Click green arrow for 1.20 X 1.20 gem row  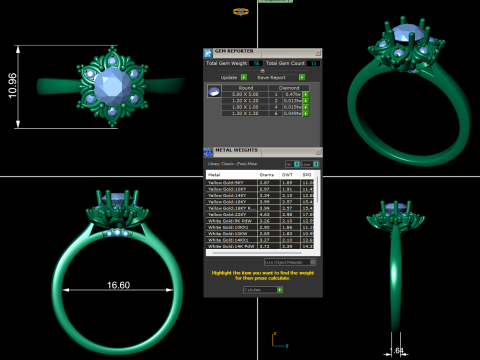pos(305,101)
